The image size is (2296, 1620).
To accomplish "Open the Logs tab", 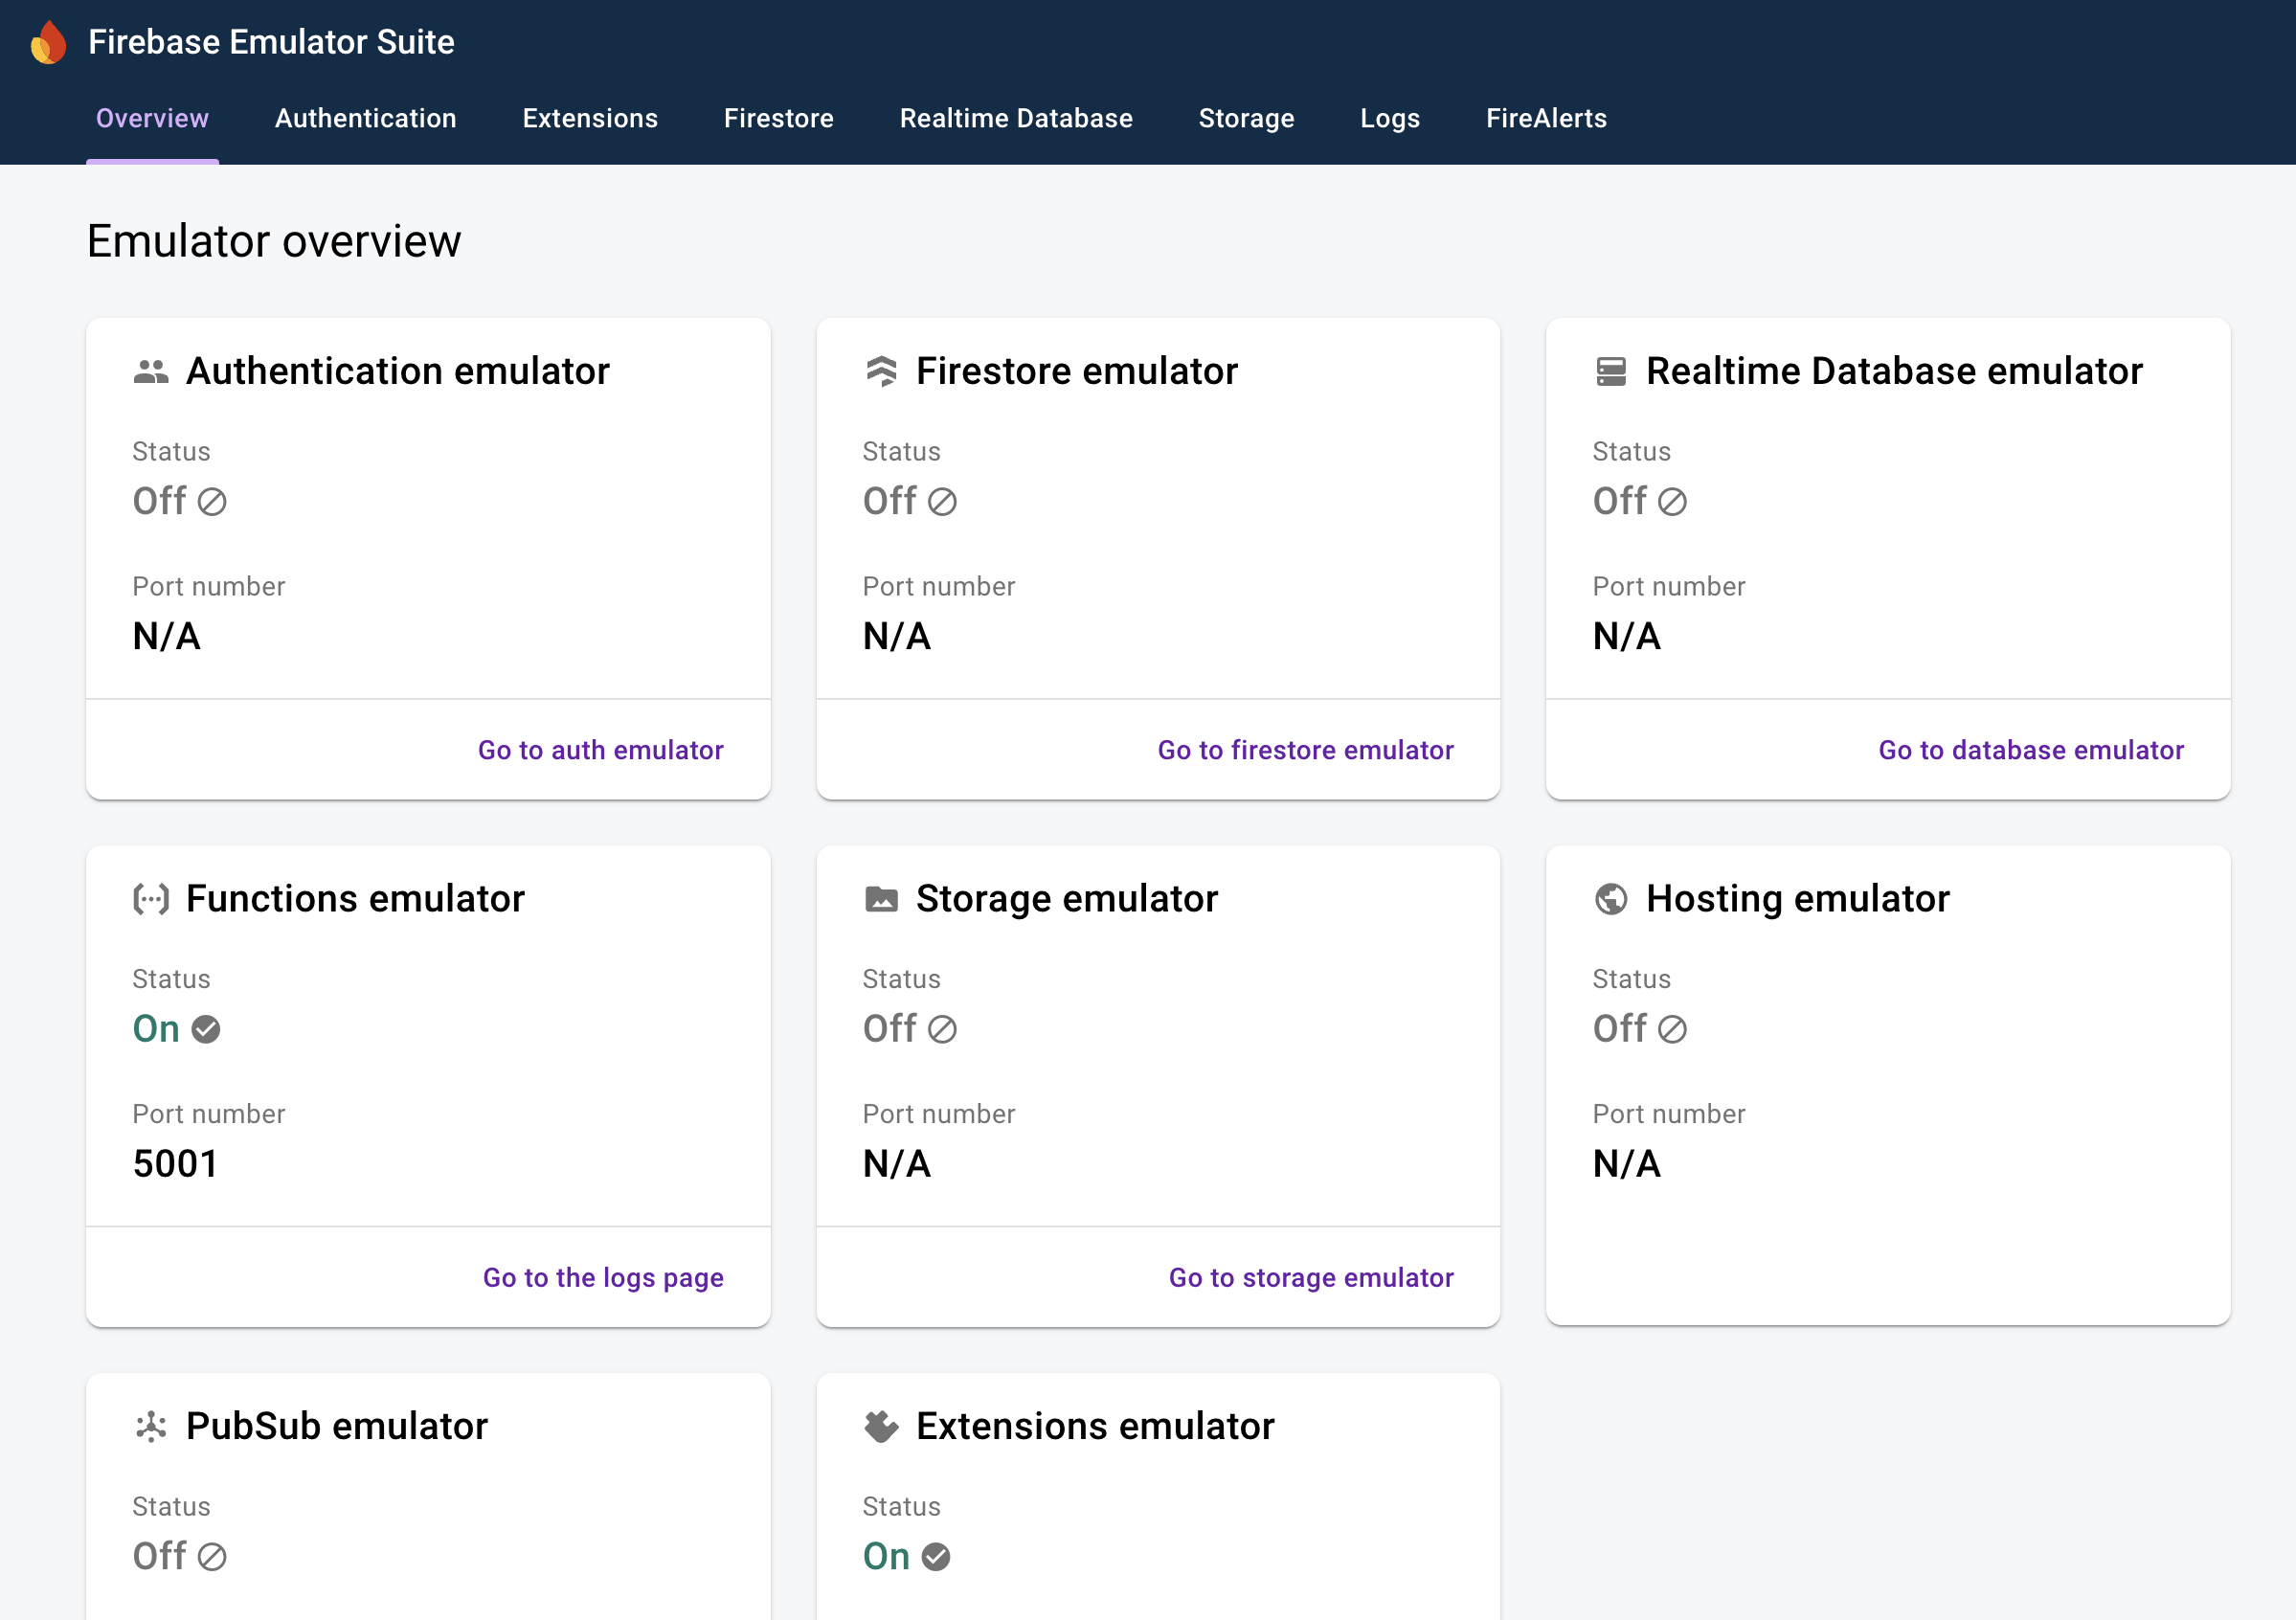I will coord(1390,118).
